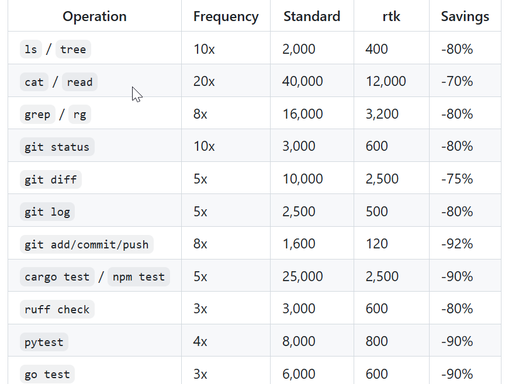Click the -92% savings value
This screenshot has height=384, width=512.
pos(457,244)
